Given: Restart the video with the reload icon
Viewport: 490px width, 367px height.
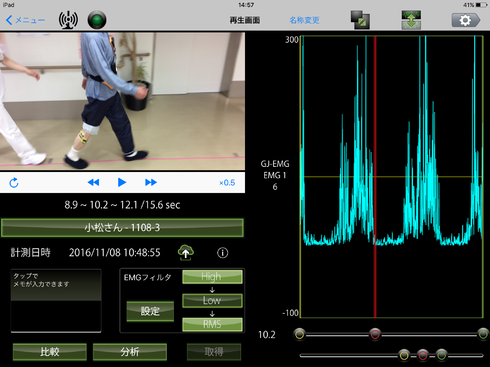Looking at the screenshot, I should pos(14,182).
